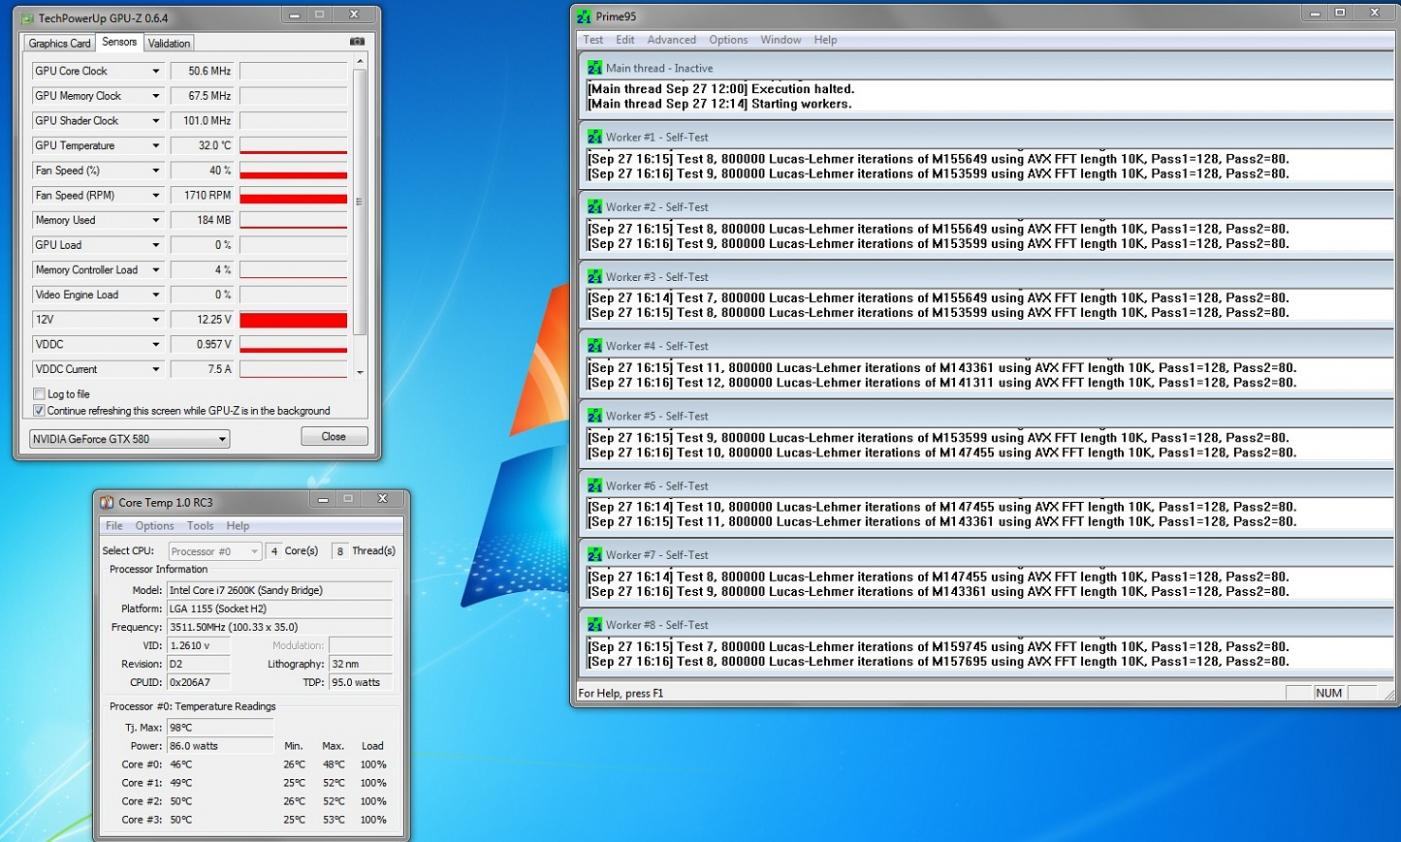The width and height of the screenshot is (1401, 842).
Task: Click the Worker #6 window icon
Action: [x=595, y=486]
